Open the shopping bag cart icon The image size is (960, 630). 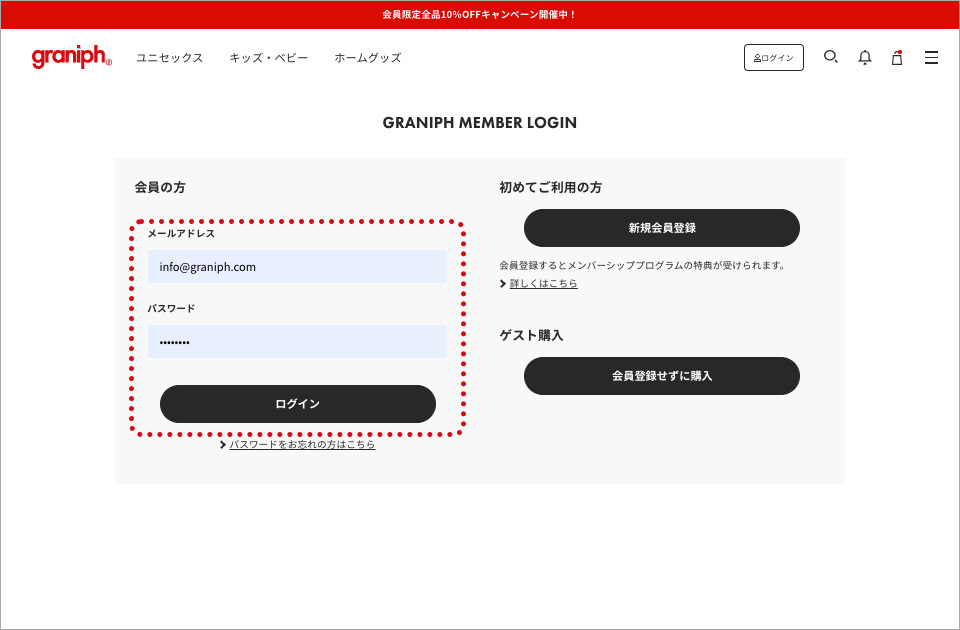pyautogui.click(x=897, y=58)
